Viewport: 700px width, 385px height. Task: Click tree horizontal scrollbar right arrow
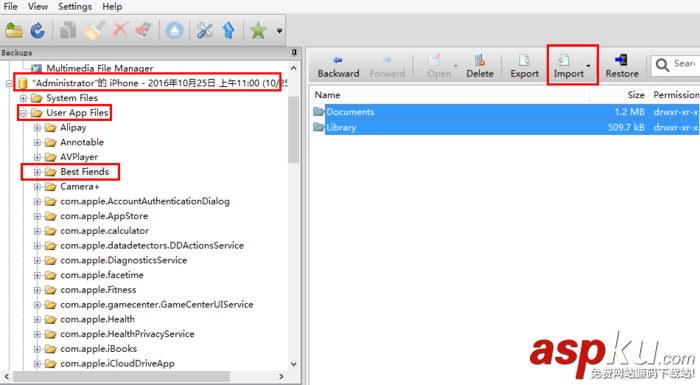tap(281, 376)
